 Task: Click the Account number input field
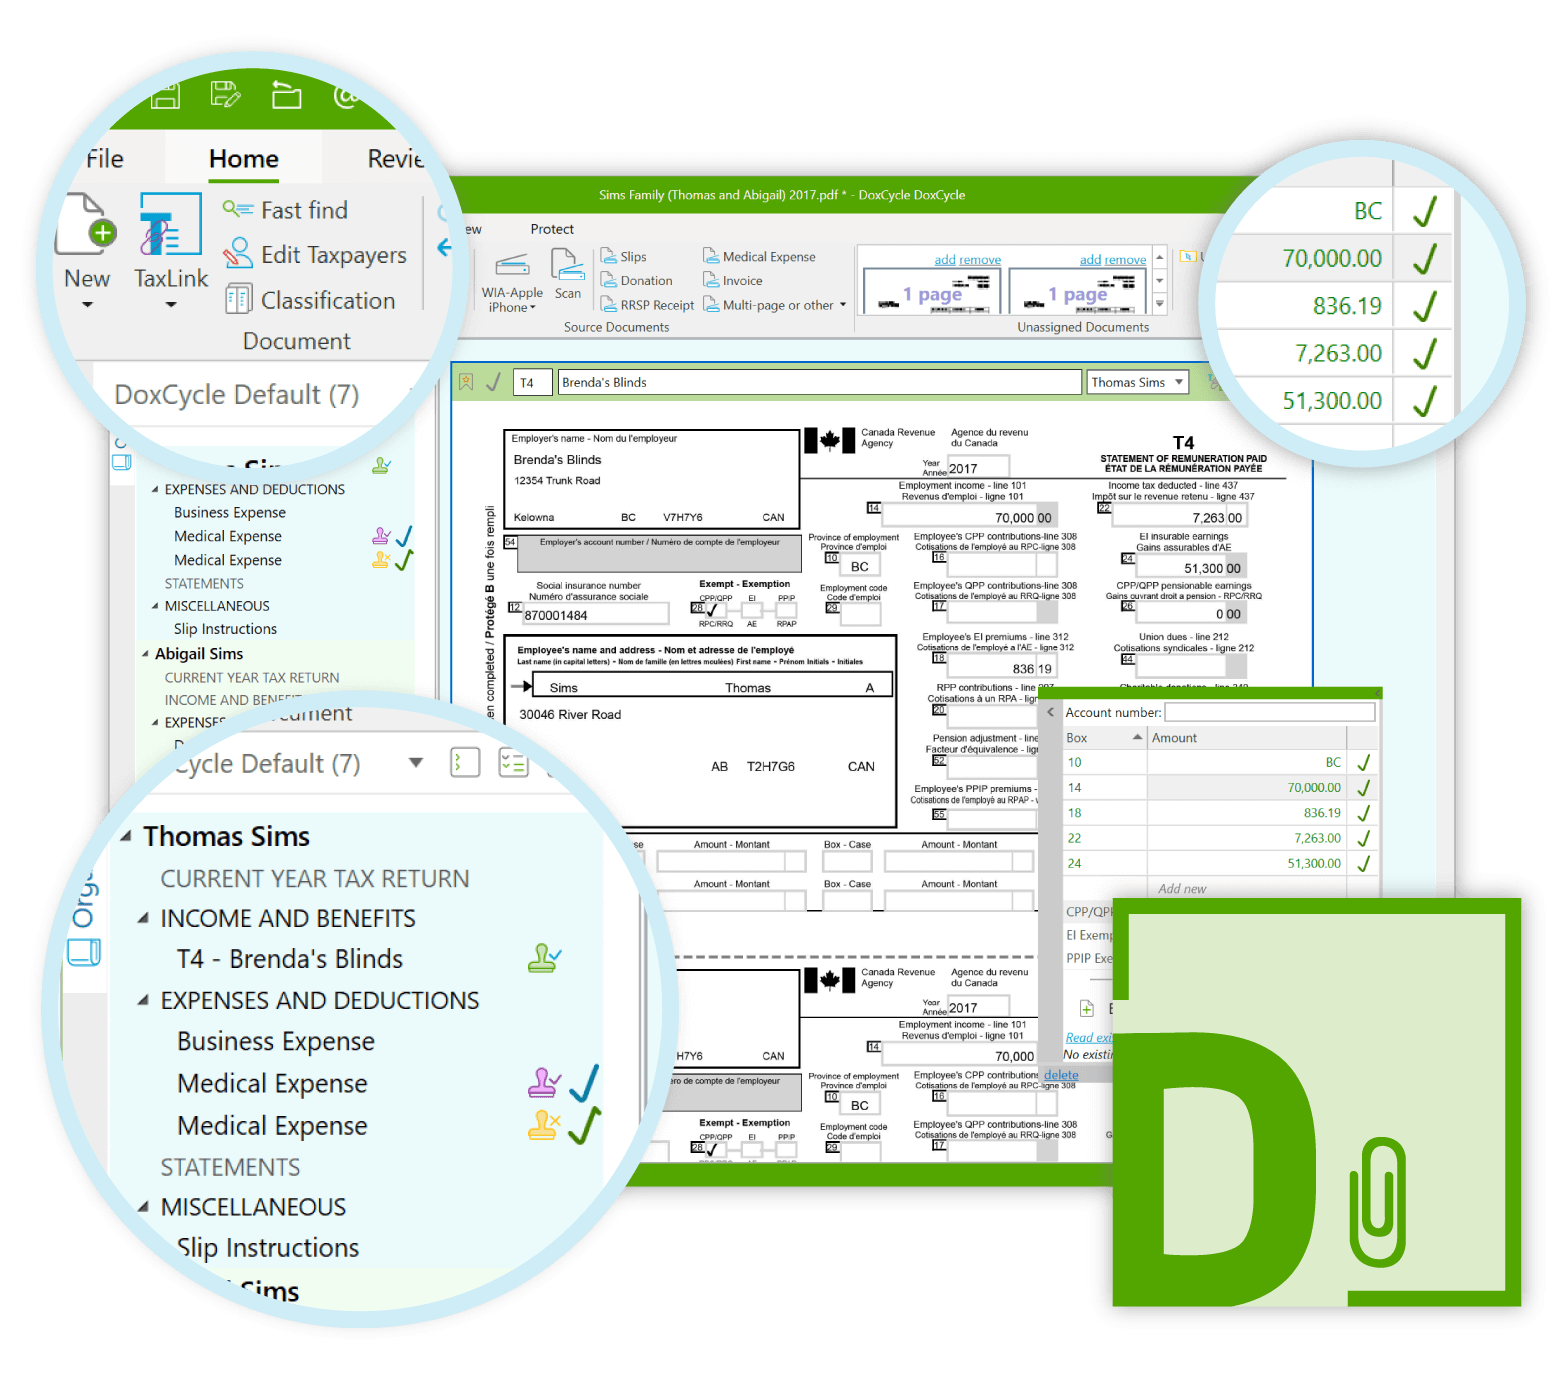coord(1270,712)
